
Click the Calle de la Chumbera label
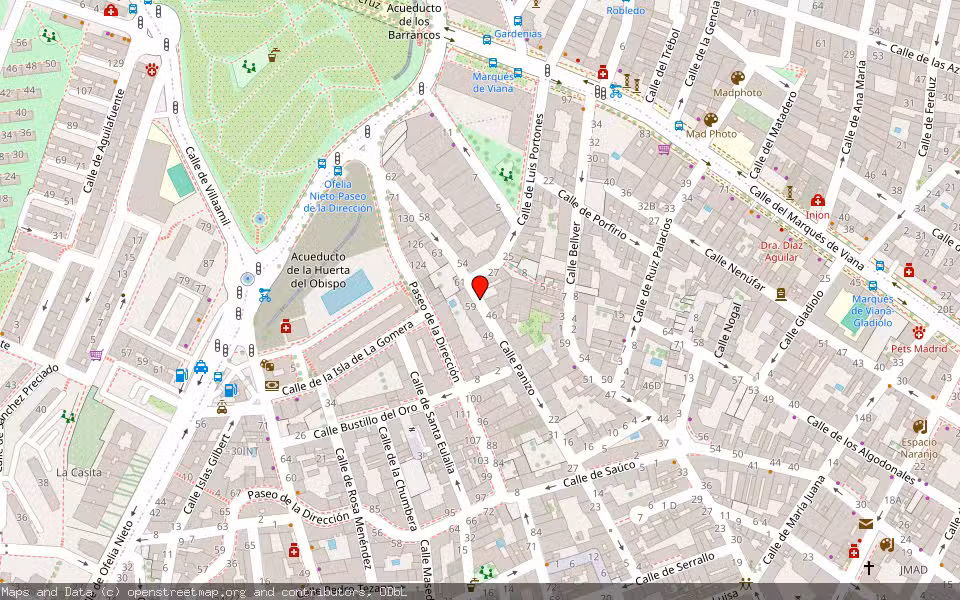click(397, 478)
